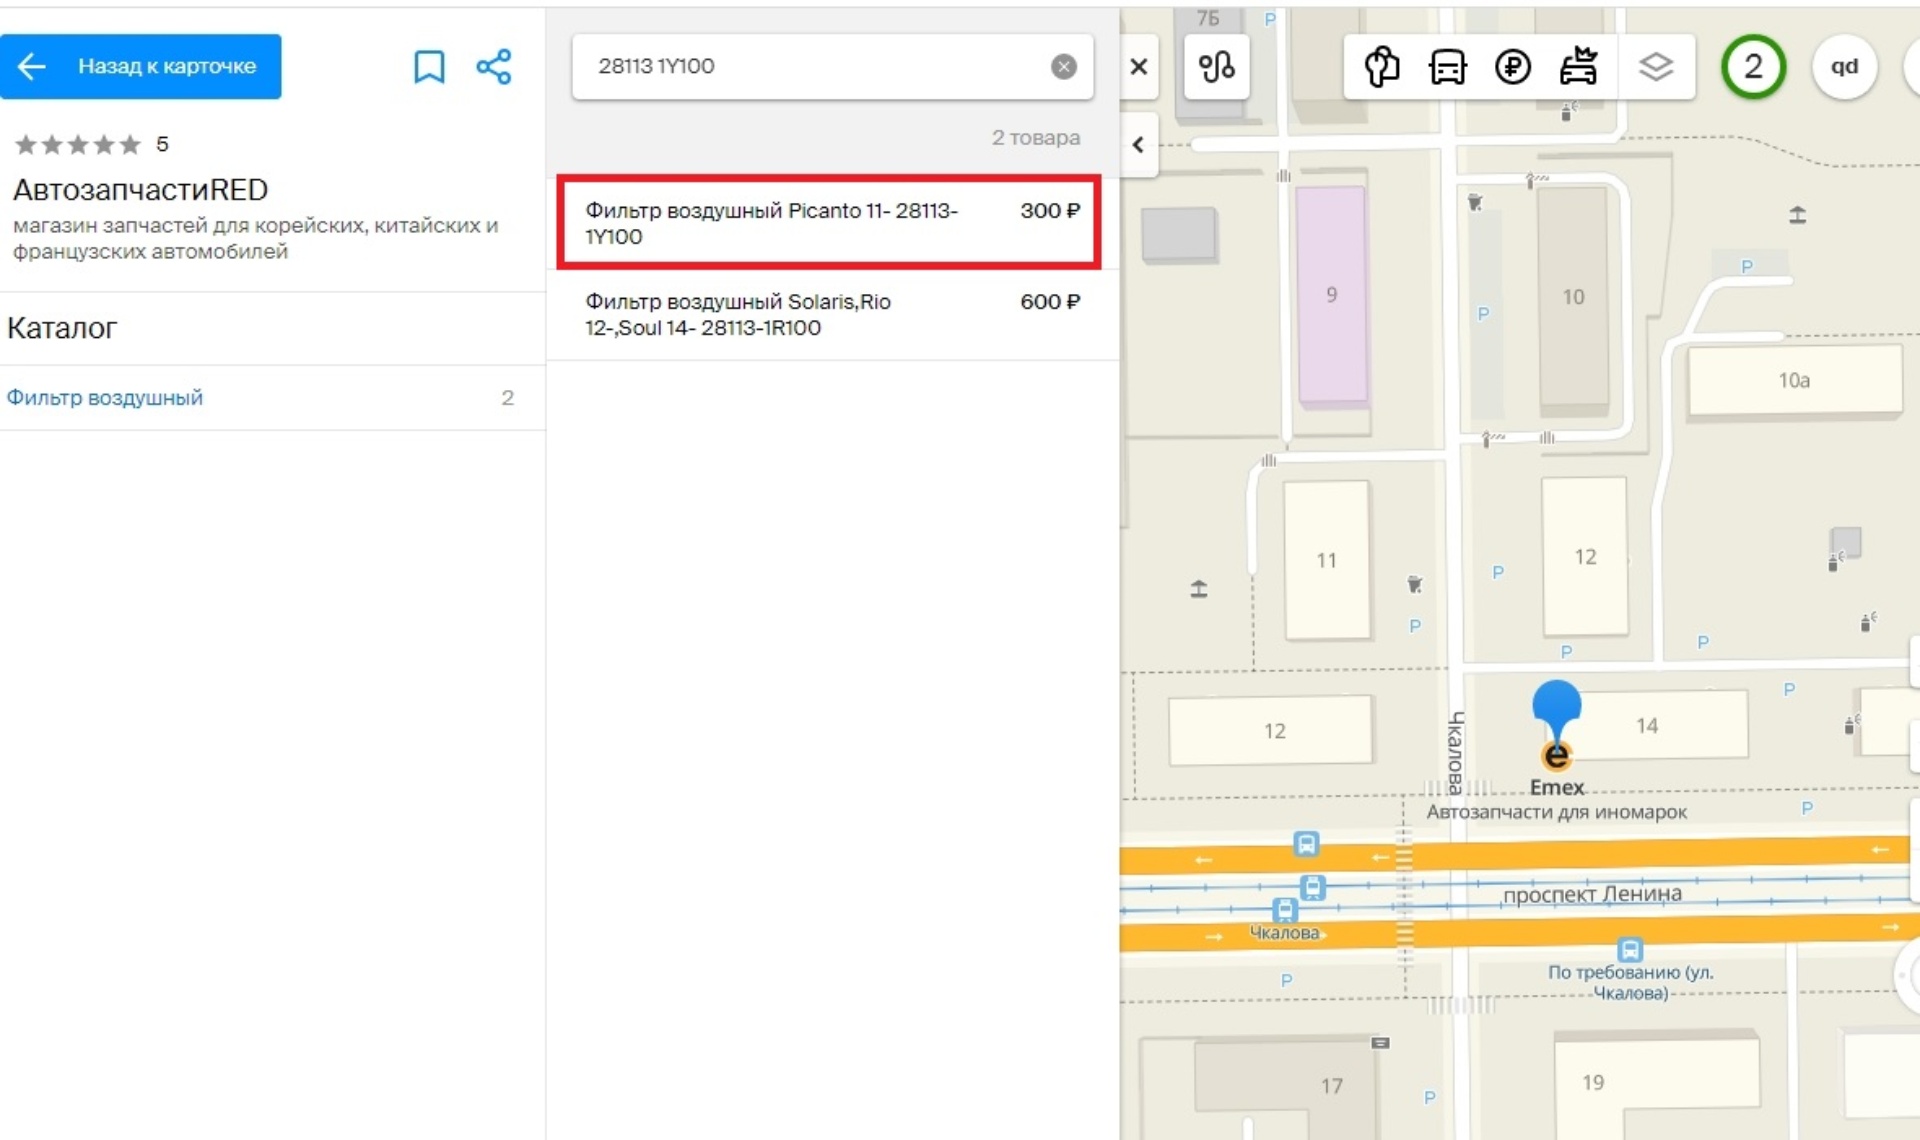Viewport: 1920px width, 1140px height.
Task: Click the АвтозапчастиRED store title
Action: pos(140,190)
